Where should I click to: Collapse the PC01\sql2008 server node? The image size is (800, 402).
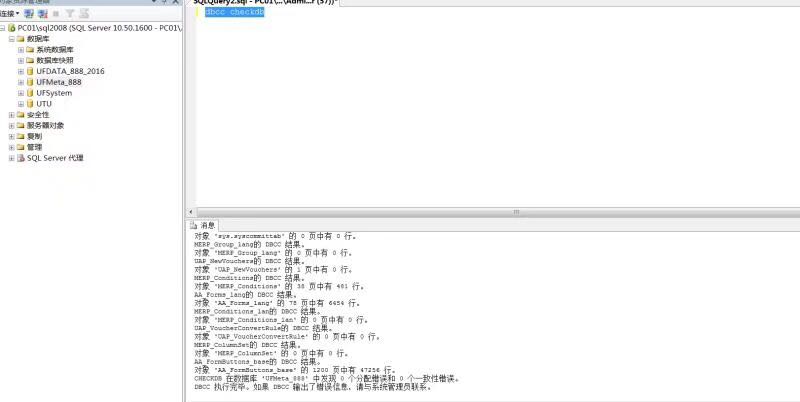[3, 28]
